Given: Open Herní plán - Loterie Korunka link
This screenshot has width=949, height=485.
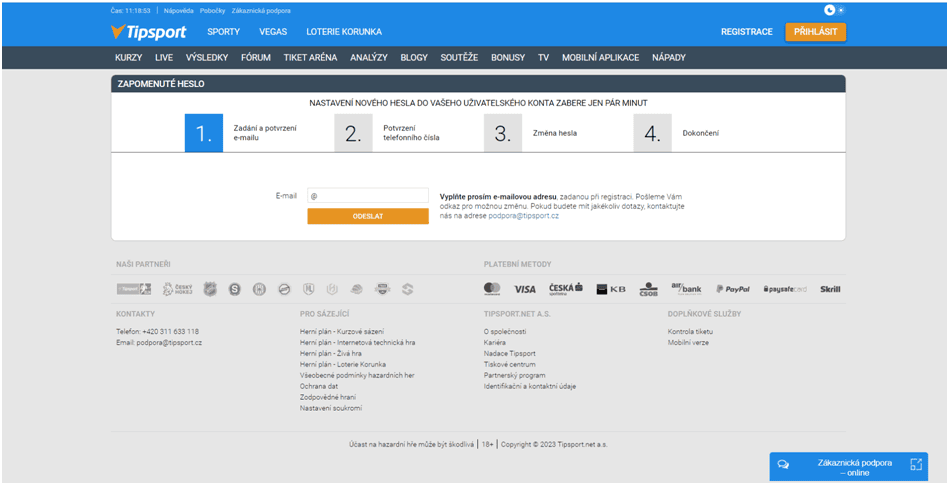Looking at the screenshot, I should (x=343, y=365).
